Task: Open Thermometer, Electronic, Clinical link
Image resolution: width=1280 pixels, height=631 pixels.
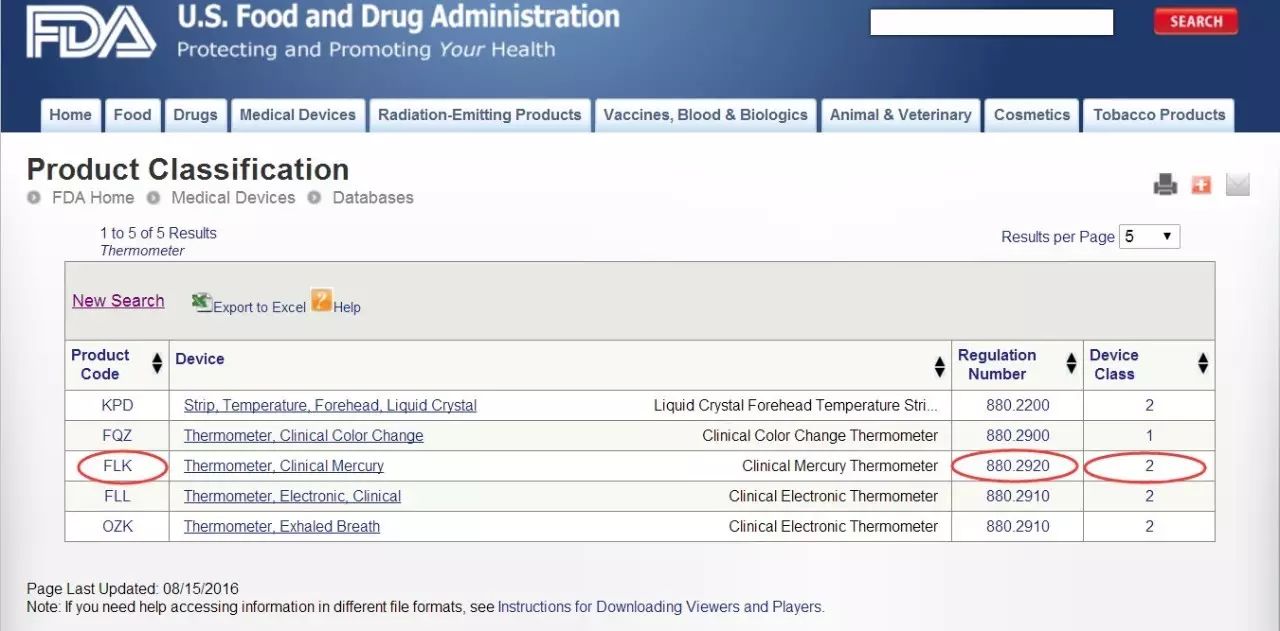Action: click(x=292, y=496)
